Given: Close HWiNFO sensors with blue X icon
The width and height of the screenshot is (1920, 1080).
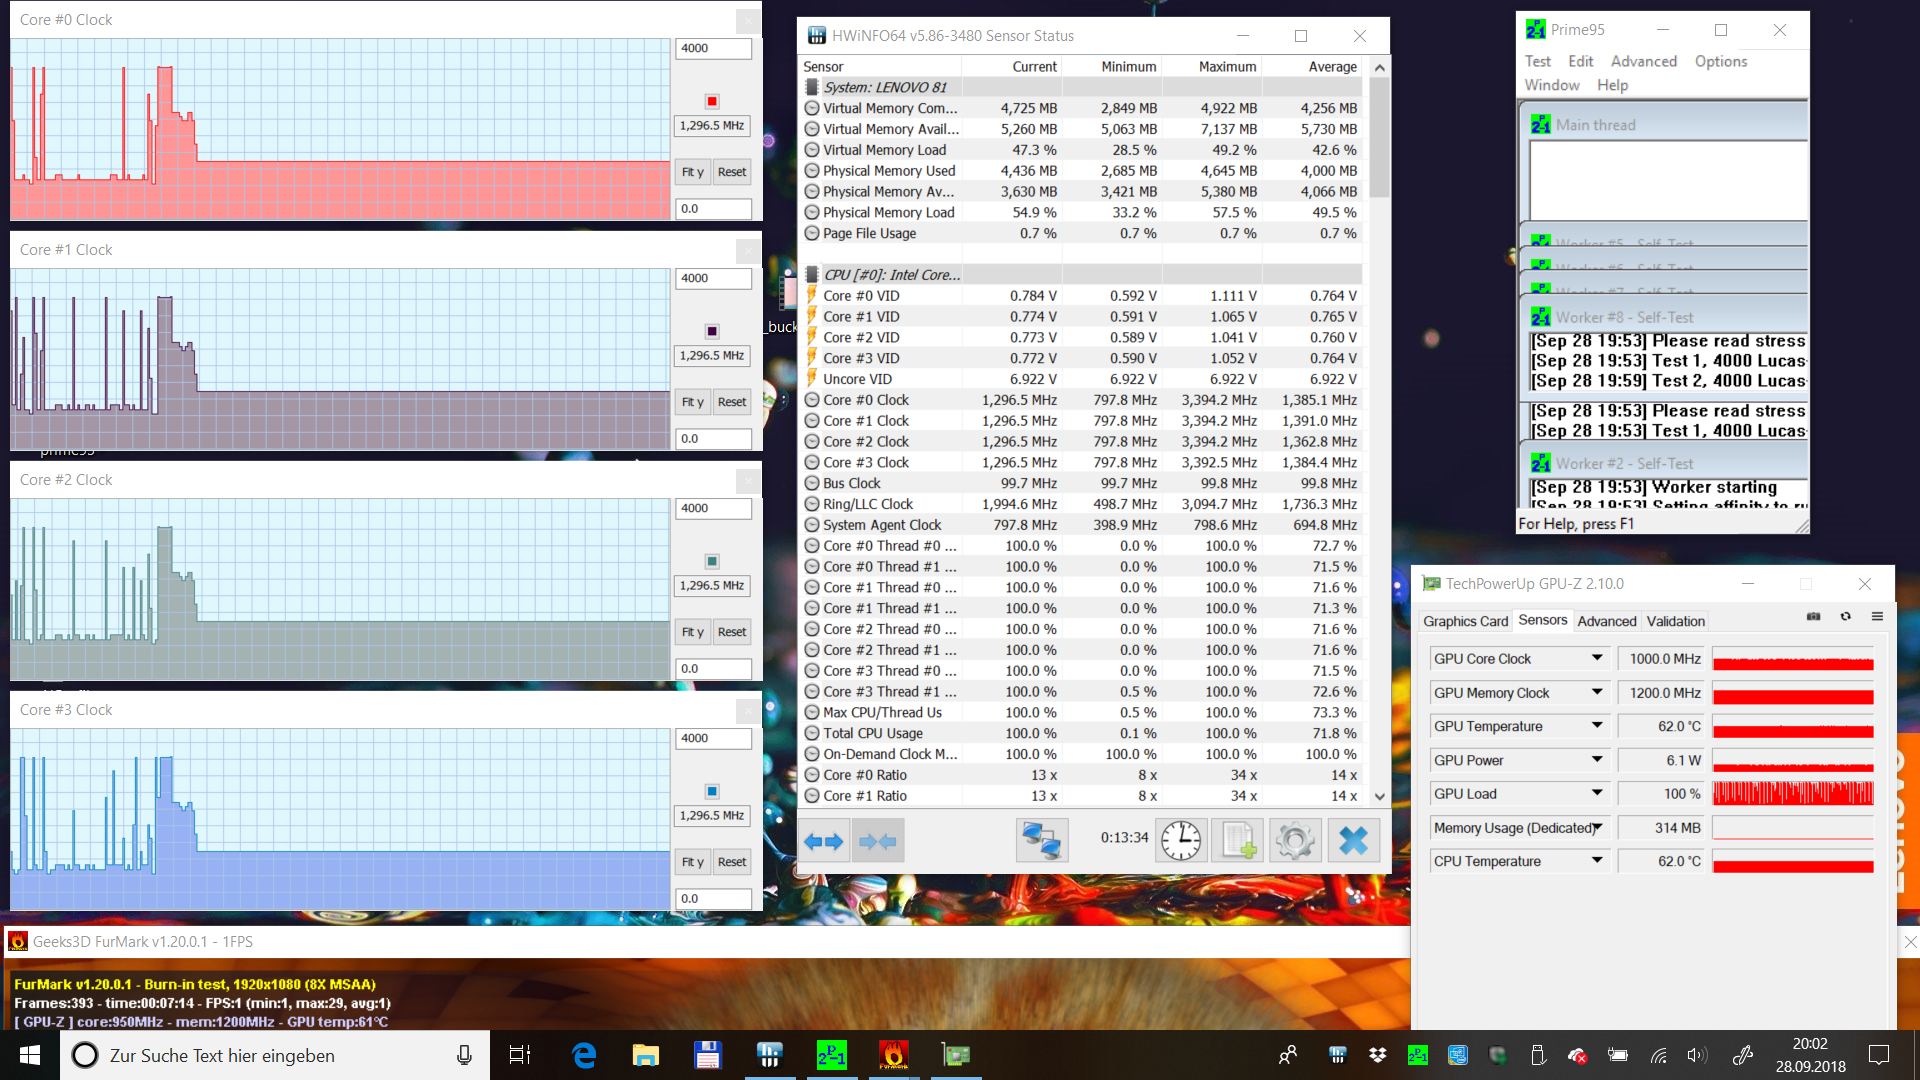Looking at the screenshot, I should (1353, 841).
